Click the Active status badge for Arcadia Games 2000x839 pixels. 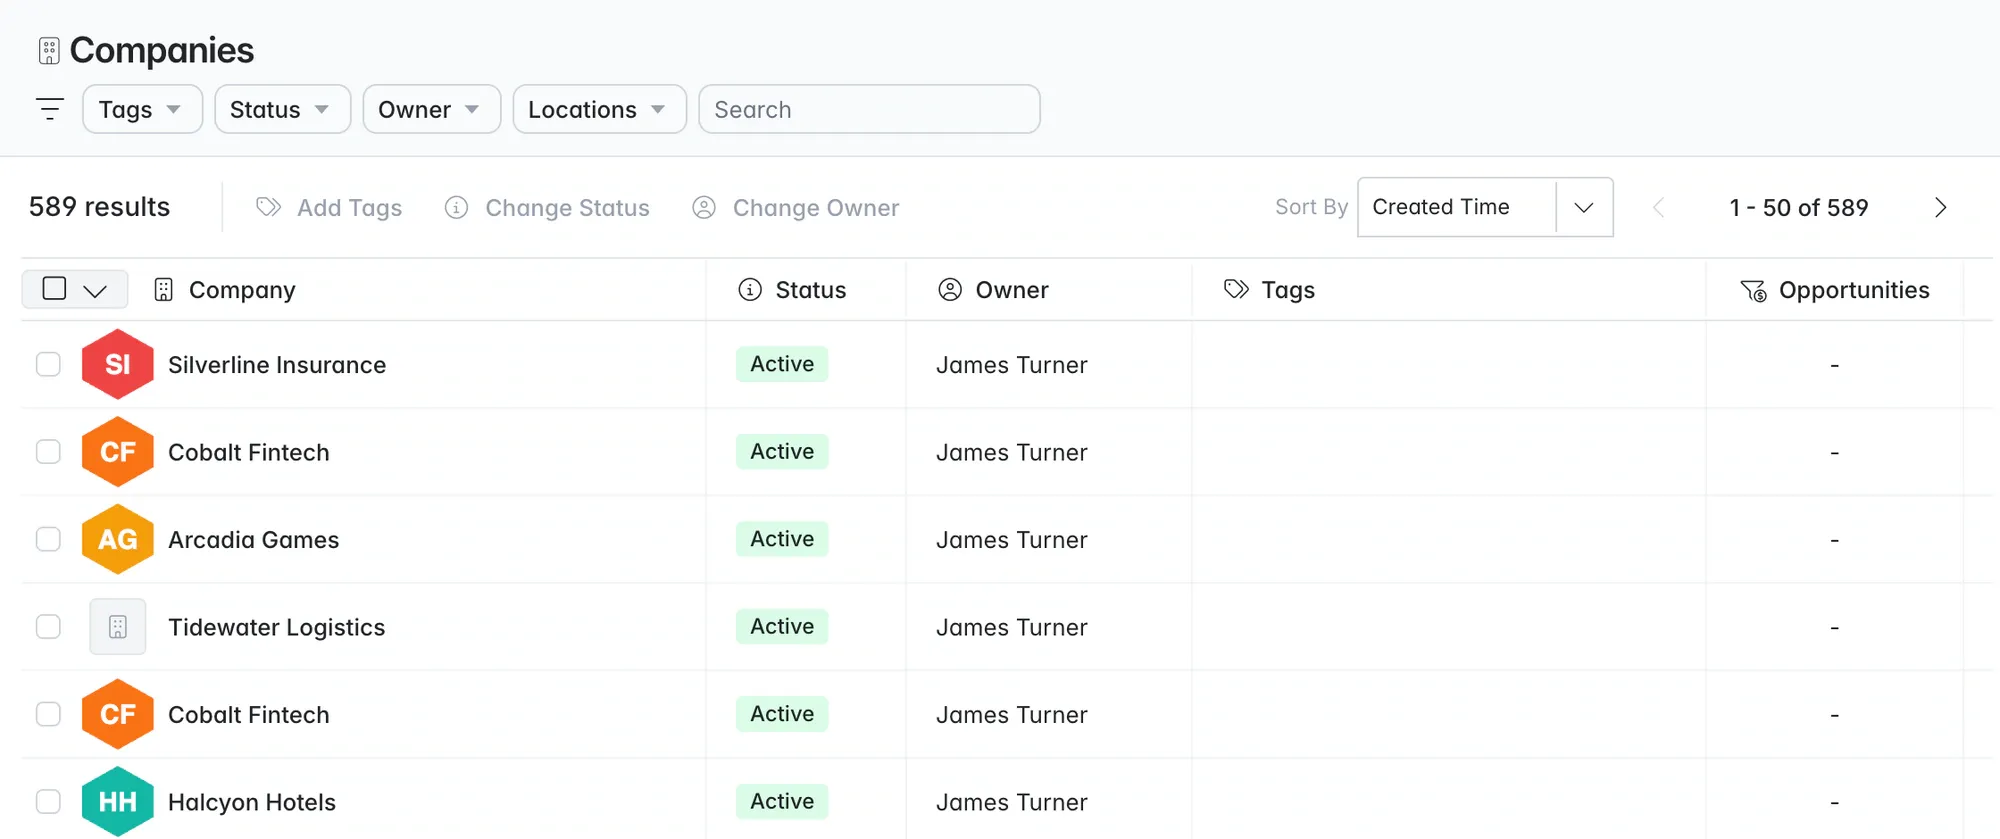(x=782, y=539)
